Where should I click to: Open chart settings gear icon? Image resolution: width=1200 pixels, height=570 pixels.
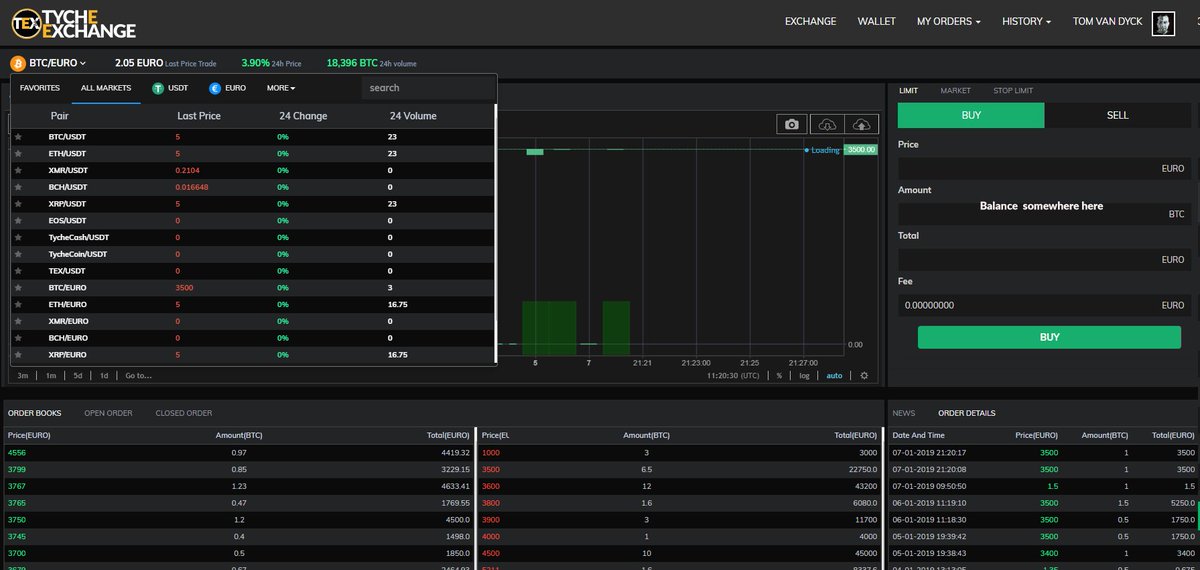click(864, 376)
